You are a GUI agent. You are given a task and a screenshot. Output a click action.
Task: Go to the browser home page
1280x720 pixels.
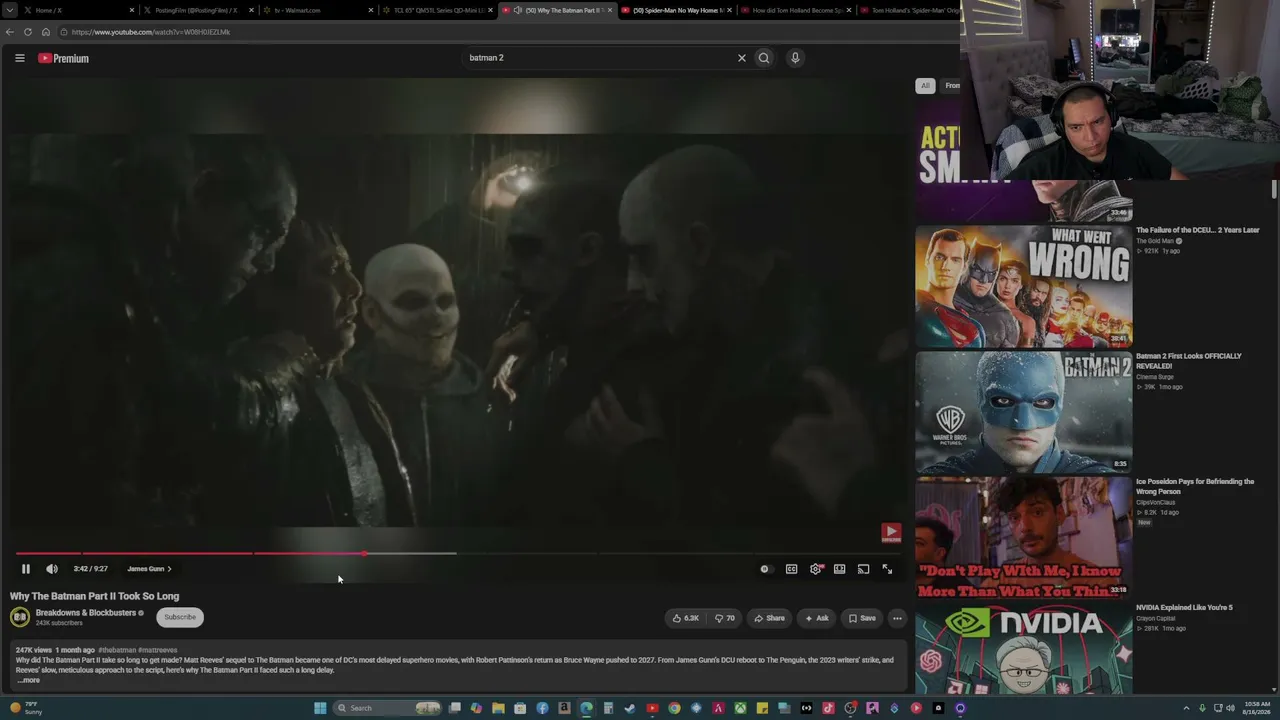point(46,32)
